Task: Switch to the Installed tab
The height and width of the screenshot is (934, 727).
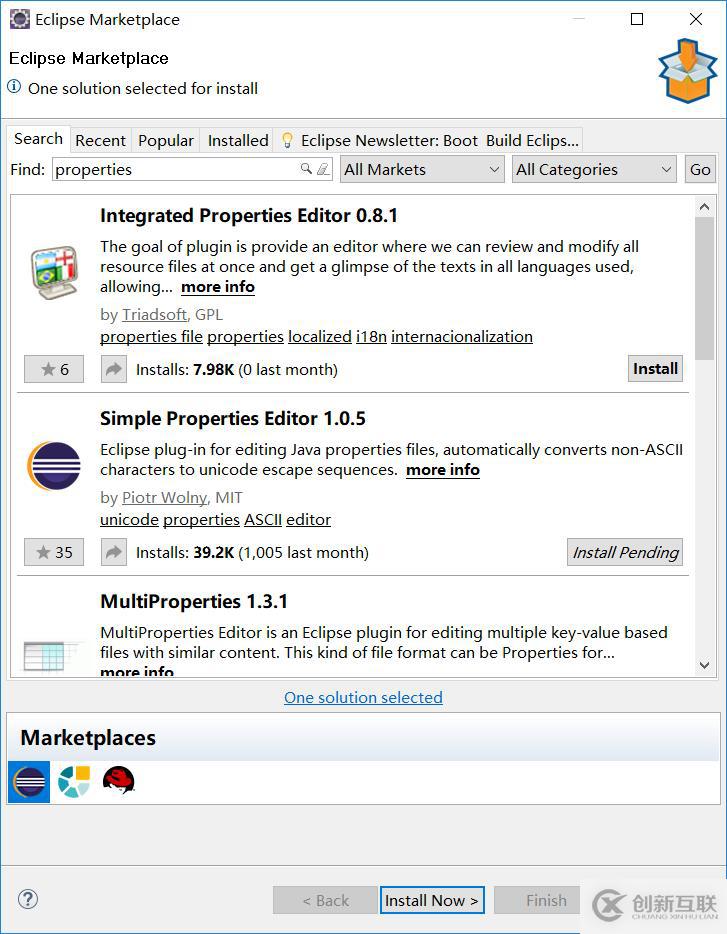Action: click(238, 141)
